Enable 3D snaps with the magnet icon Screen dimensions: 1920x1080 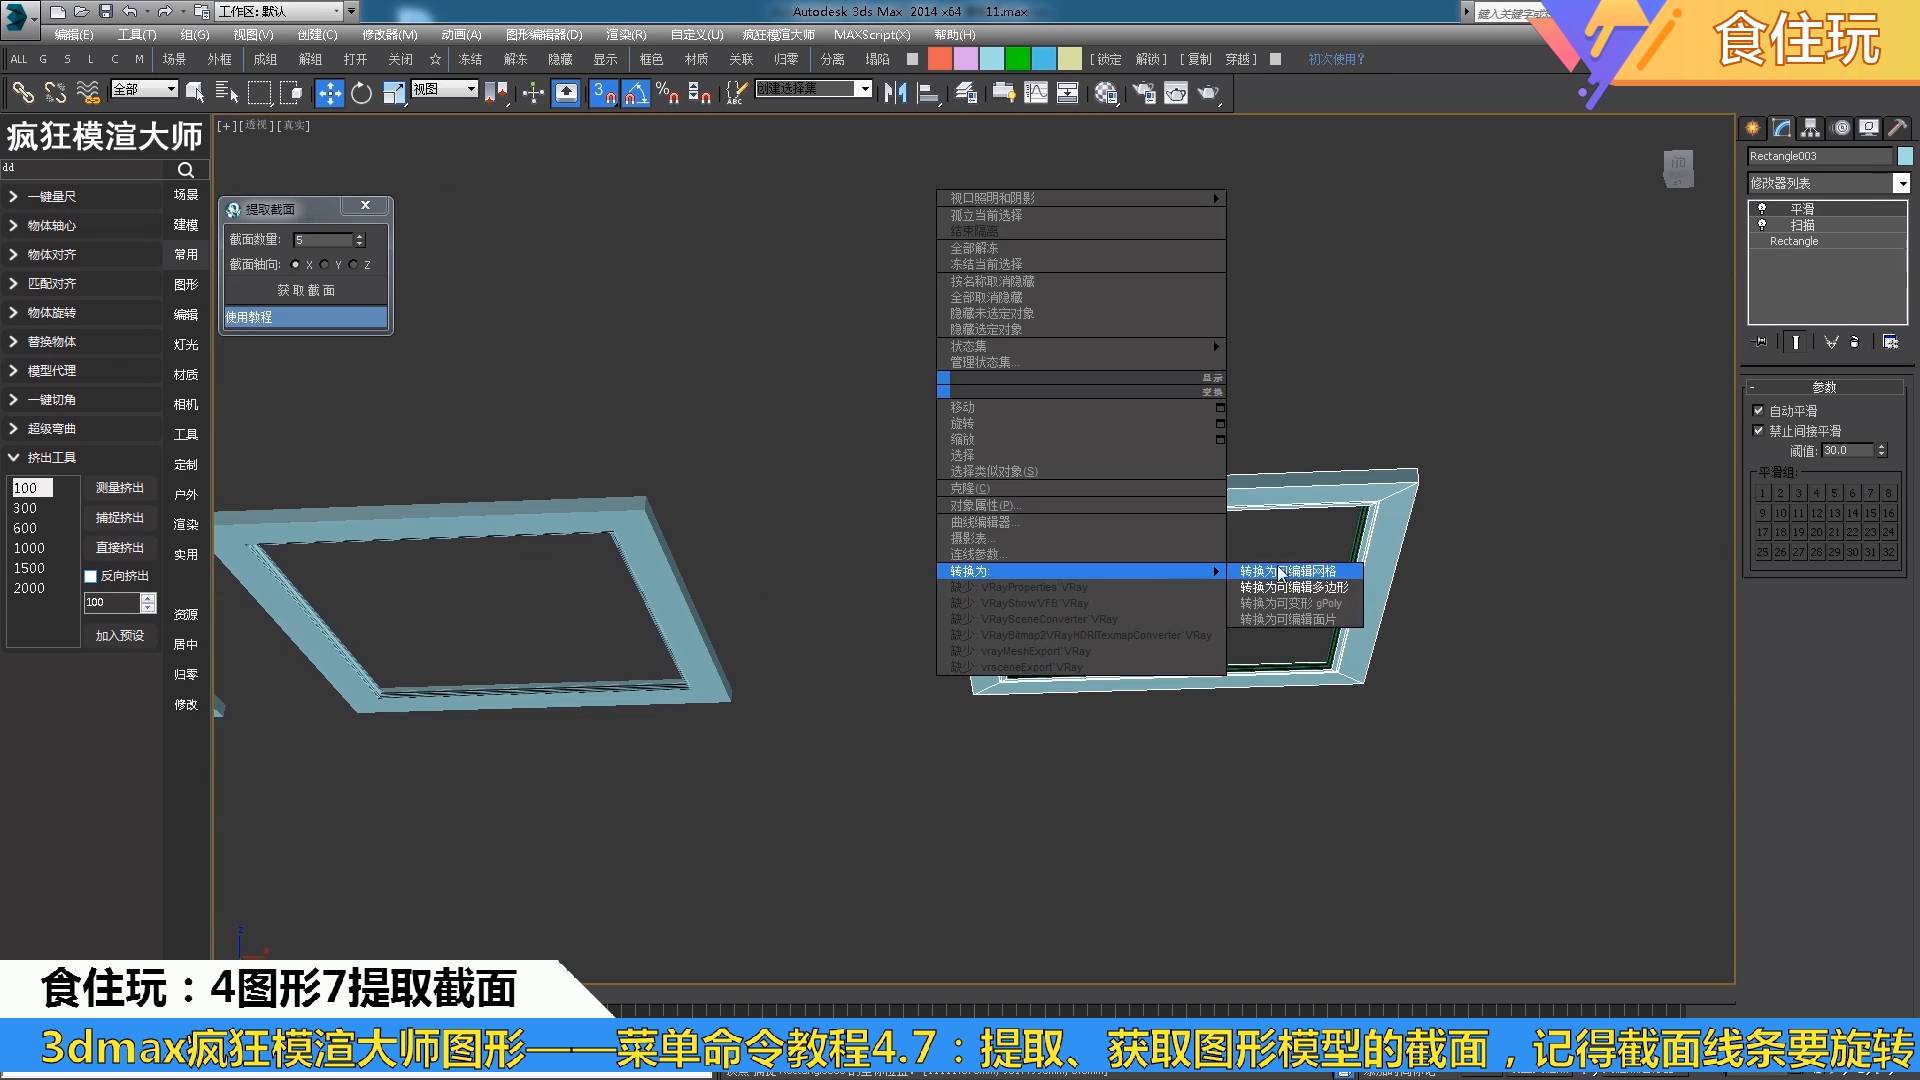click(604, 93)
